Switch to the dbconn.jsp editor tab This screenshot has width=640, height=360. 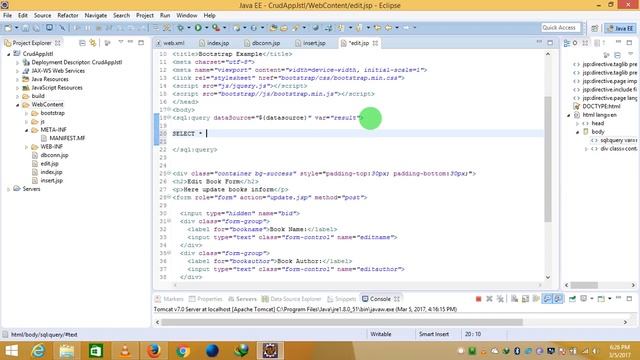point(265,43)
